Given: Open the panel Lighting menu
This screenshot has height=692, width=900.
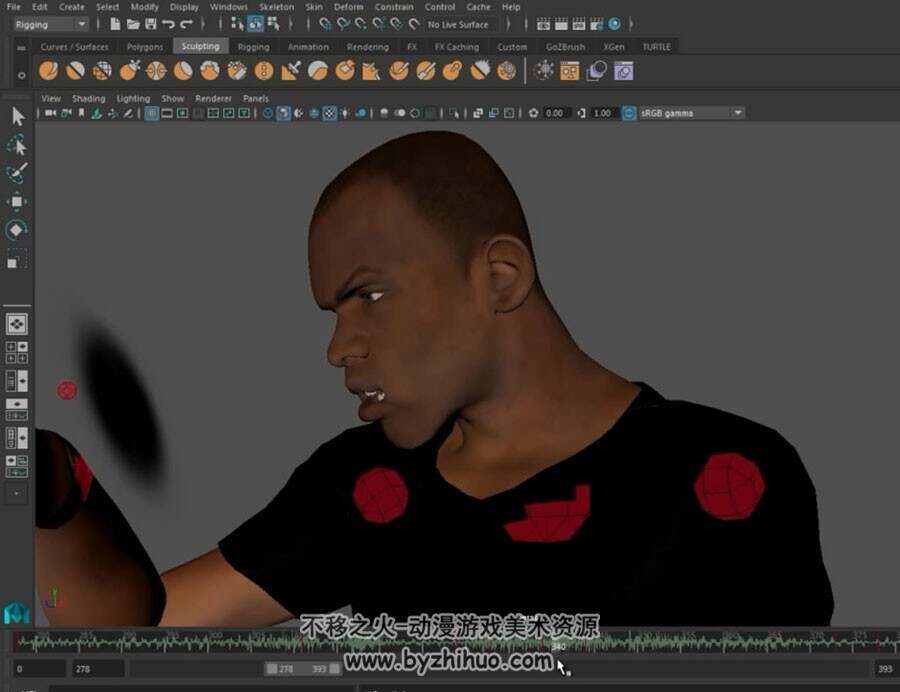Looking at the screenshot, I should click(x=133, y=99).
